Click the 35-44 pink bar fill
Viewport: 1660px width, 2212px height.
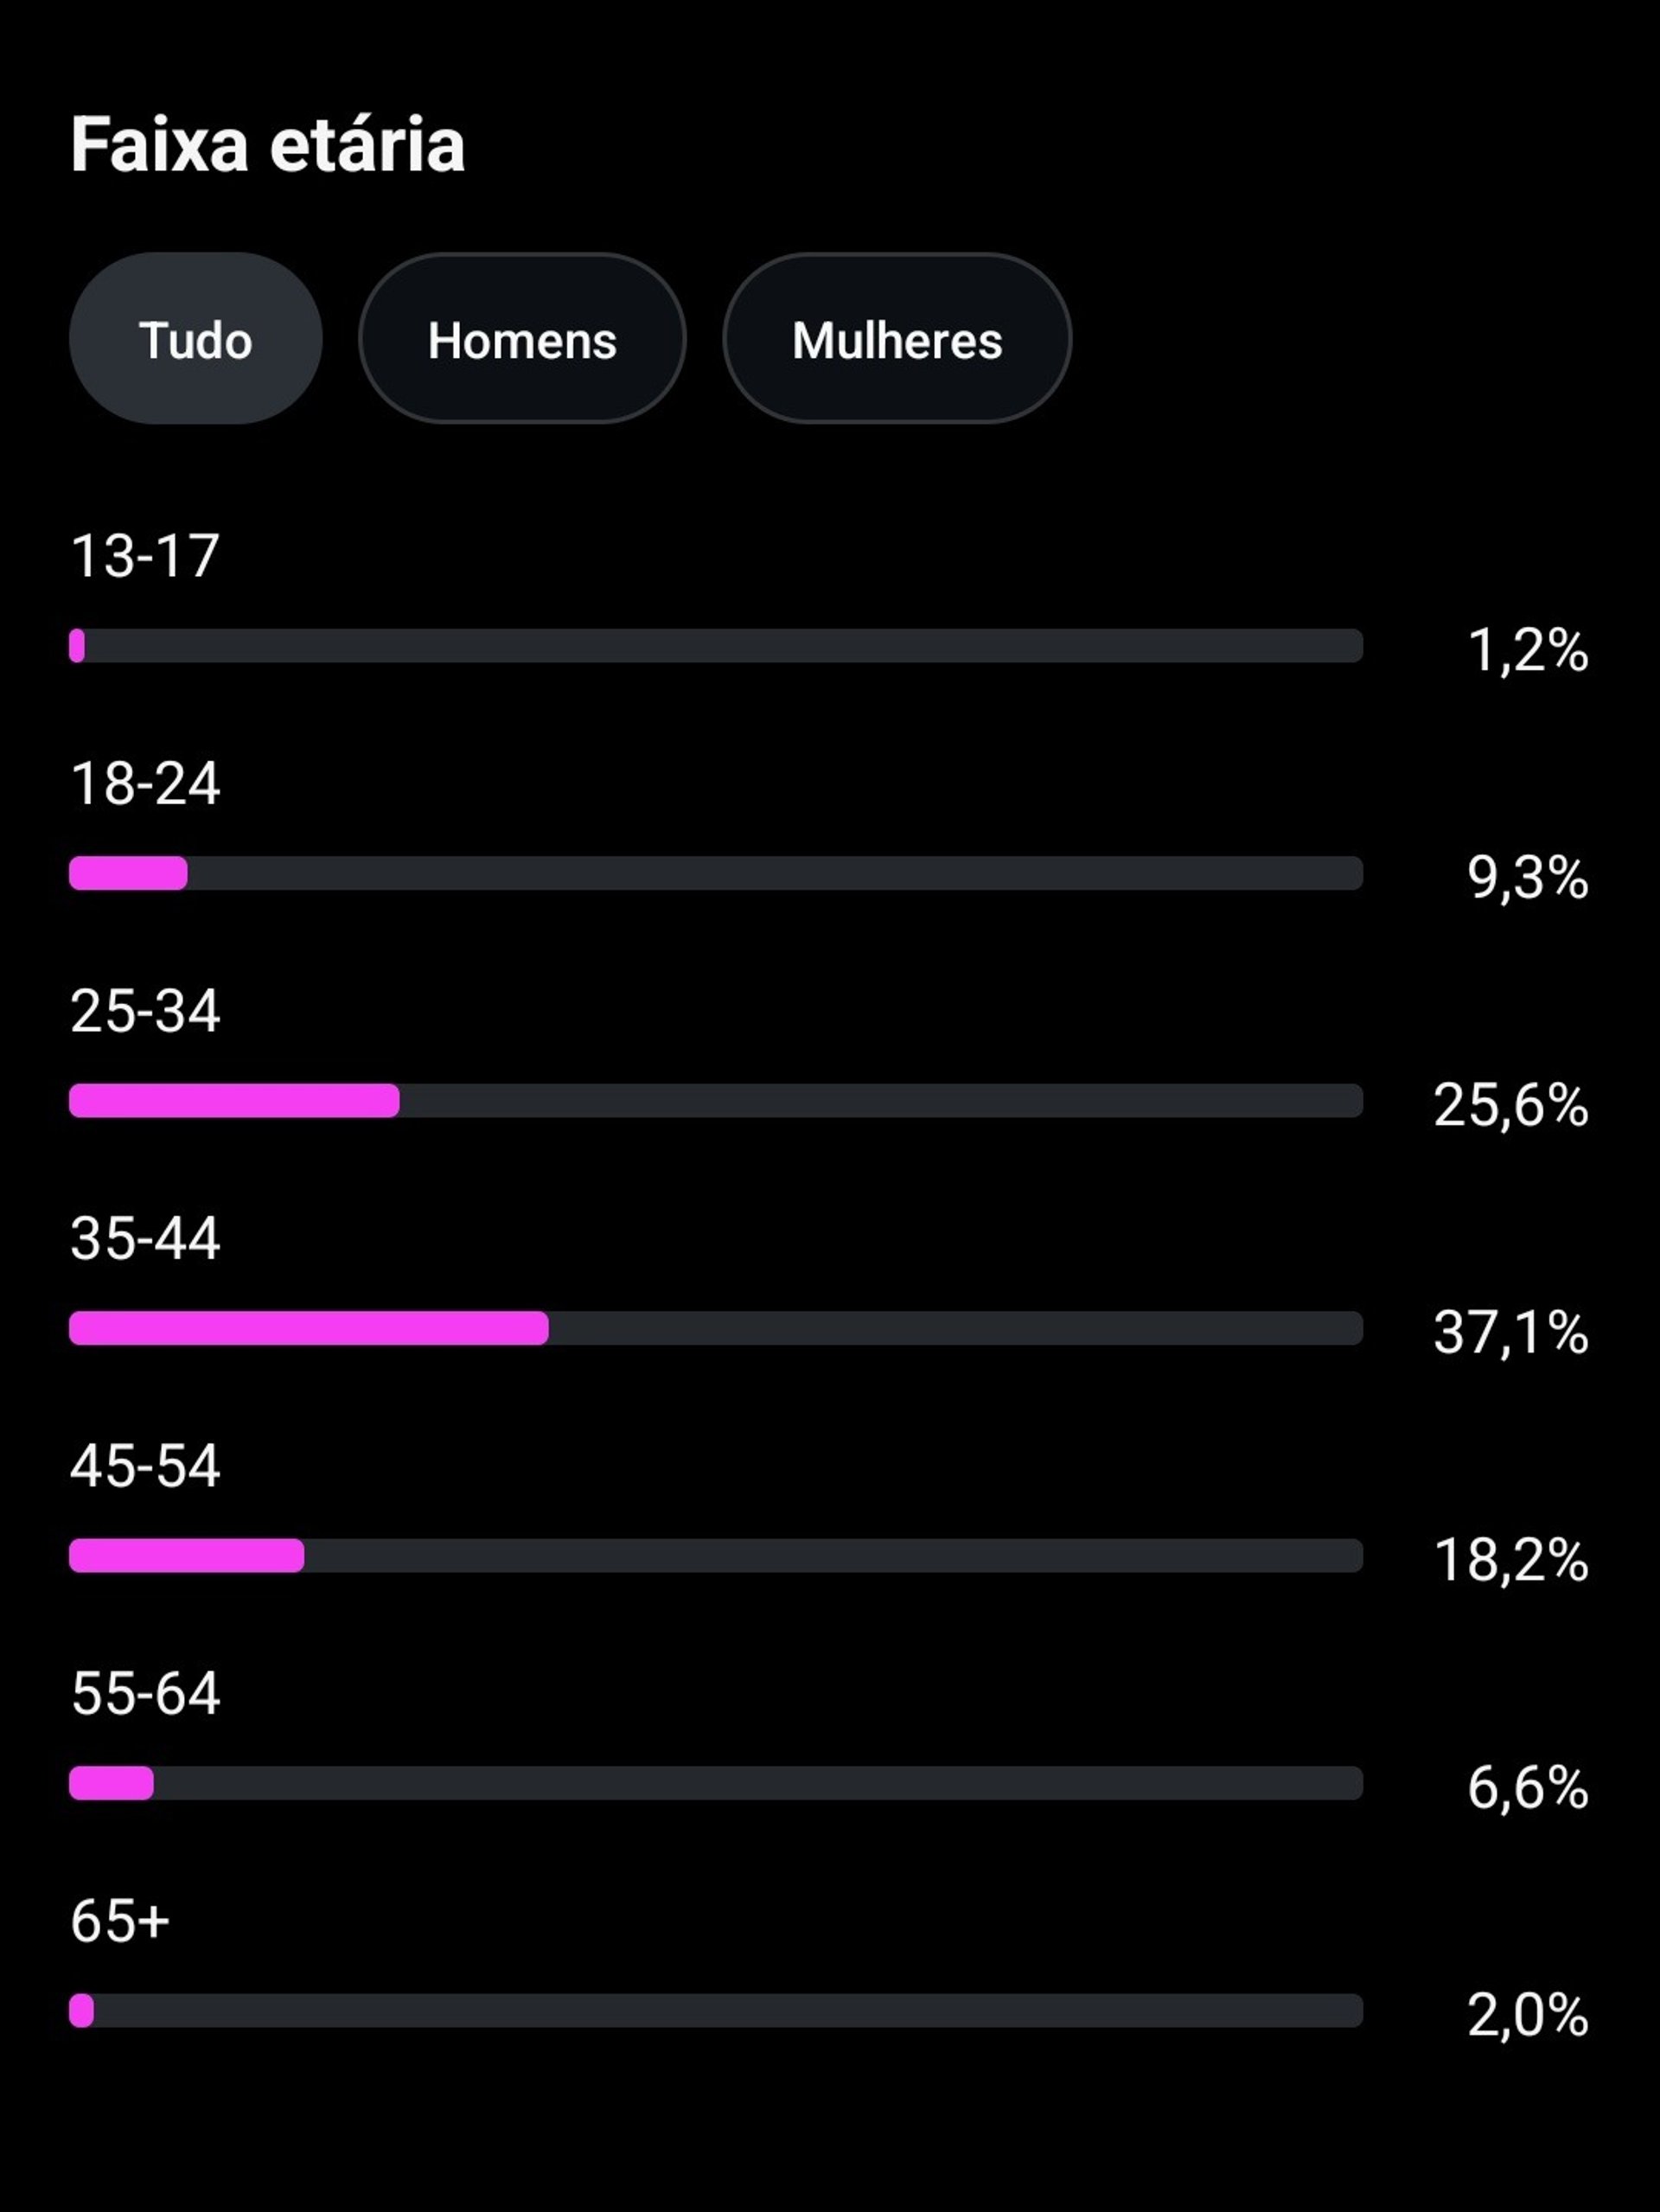308,1328
